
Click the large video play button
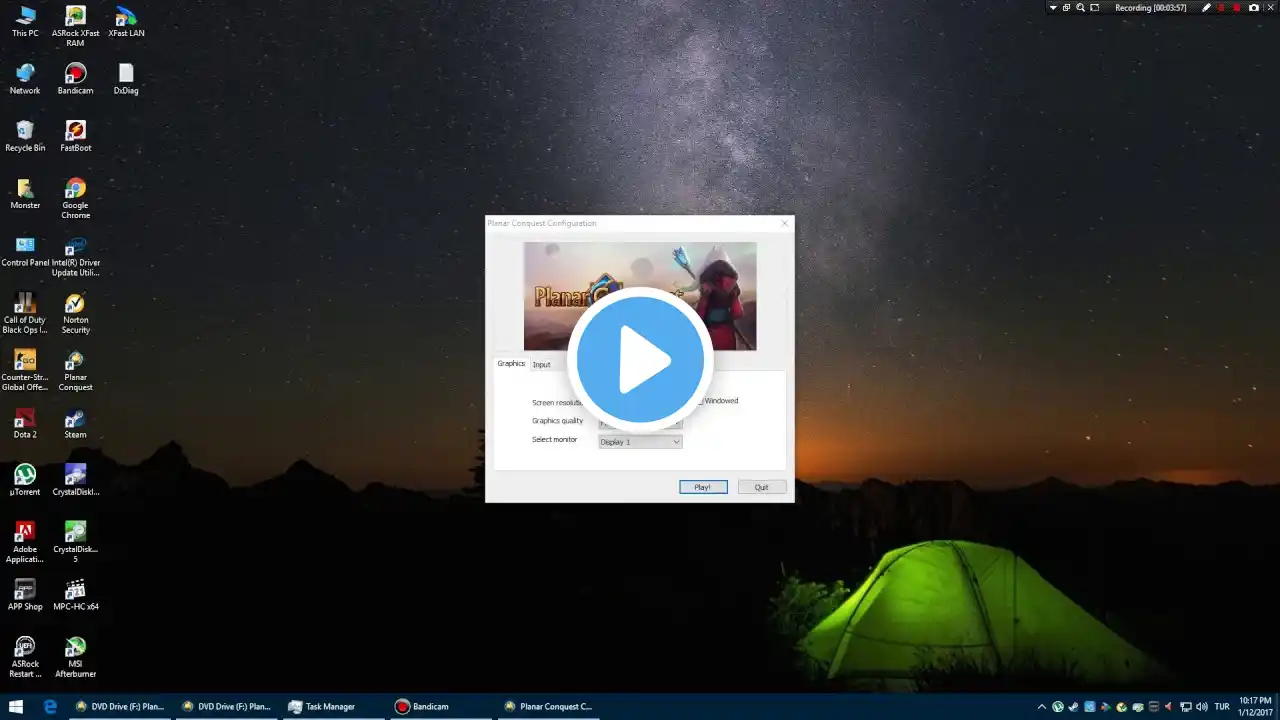pos(640,360)
